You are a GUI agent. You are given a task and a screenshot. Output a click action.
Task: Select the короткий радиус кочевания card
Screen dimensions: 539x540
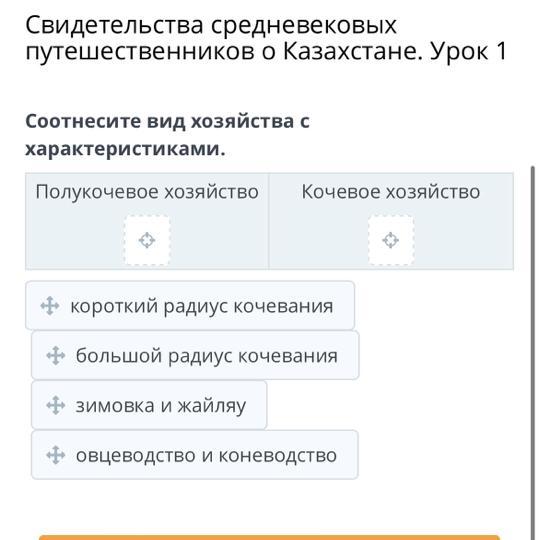coord(190,305)
